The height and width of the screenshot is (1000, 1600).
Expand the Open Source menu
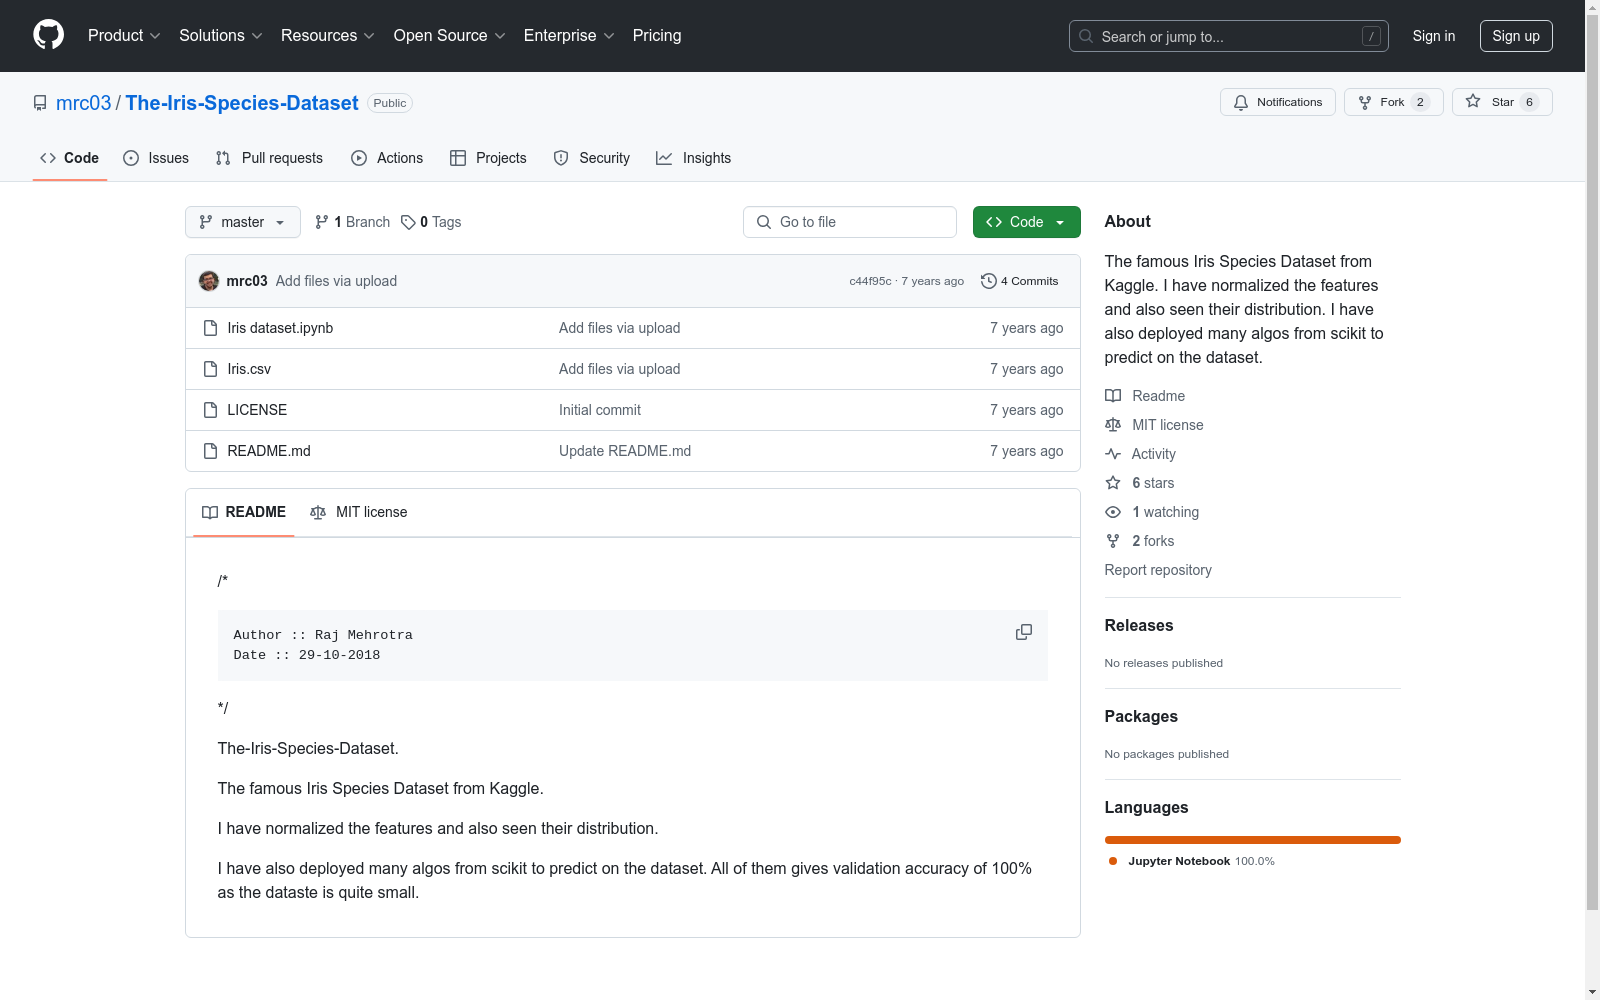pos(450,35)
